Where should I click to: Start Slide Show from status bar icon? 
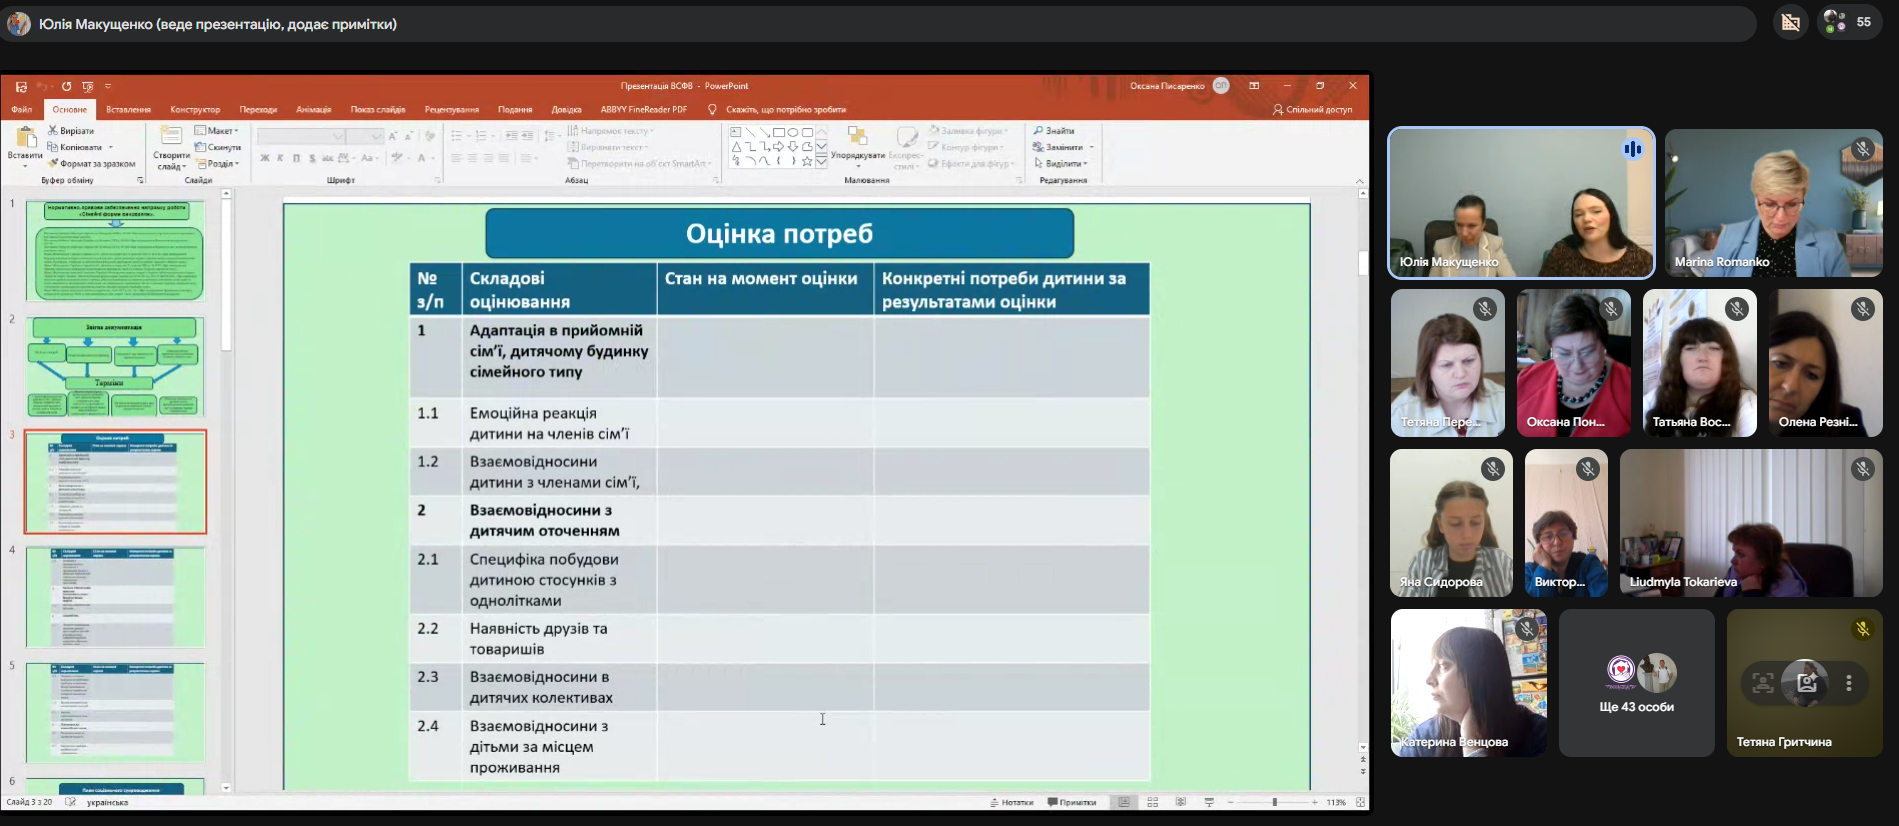click(x=1209, y=803)
